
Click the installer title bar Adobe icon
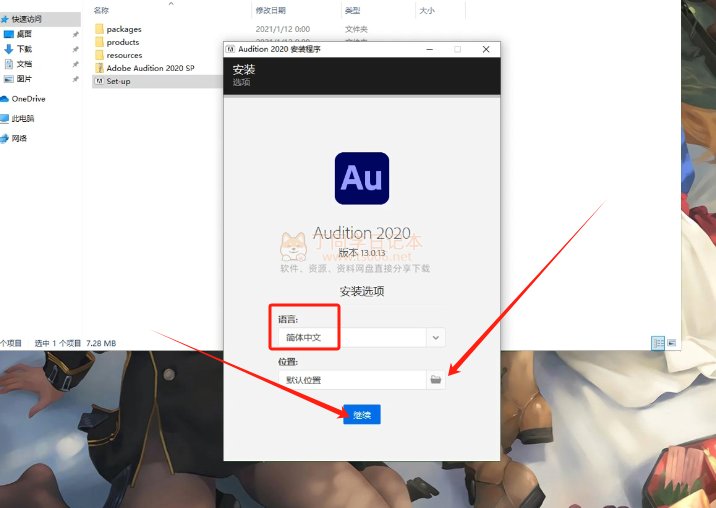[x=231, y=49]
